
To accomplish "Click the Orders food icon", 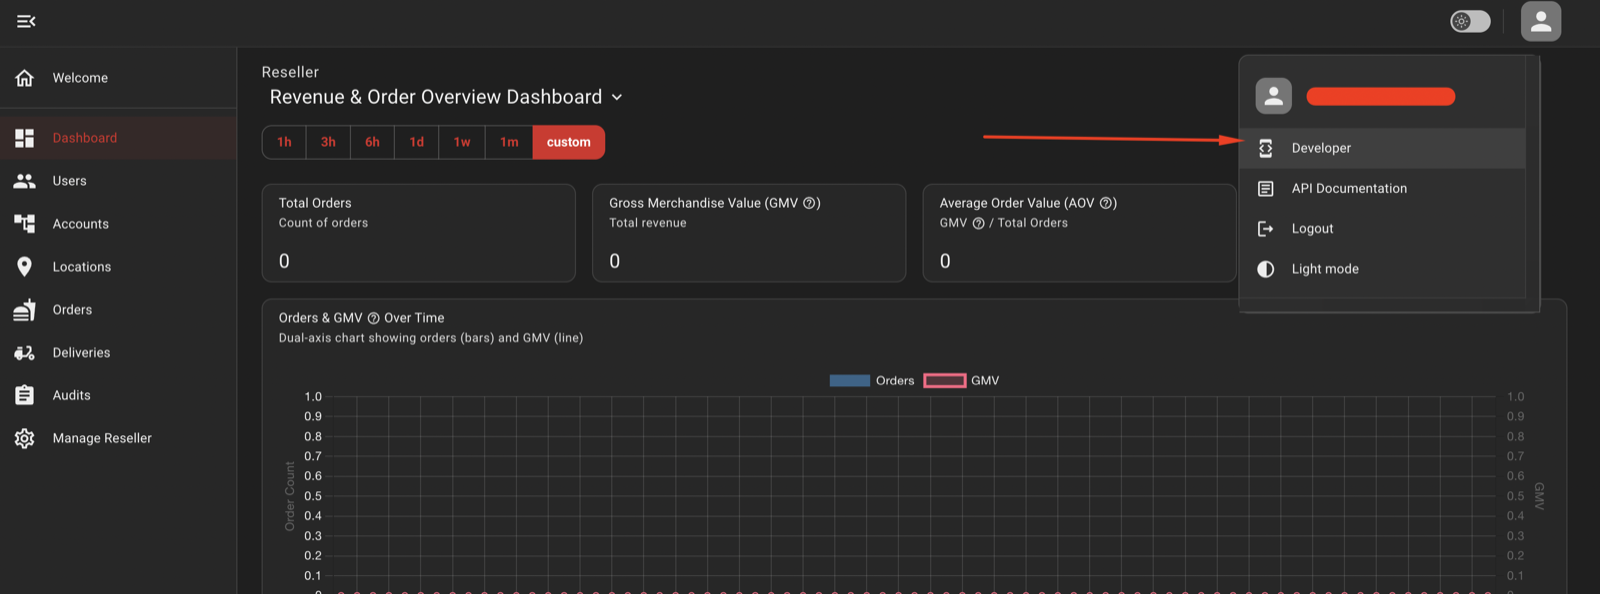I will (25, 310).
